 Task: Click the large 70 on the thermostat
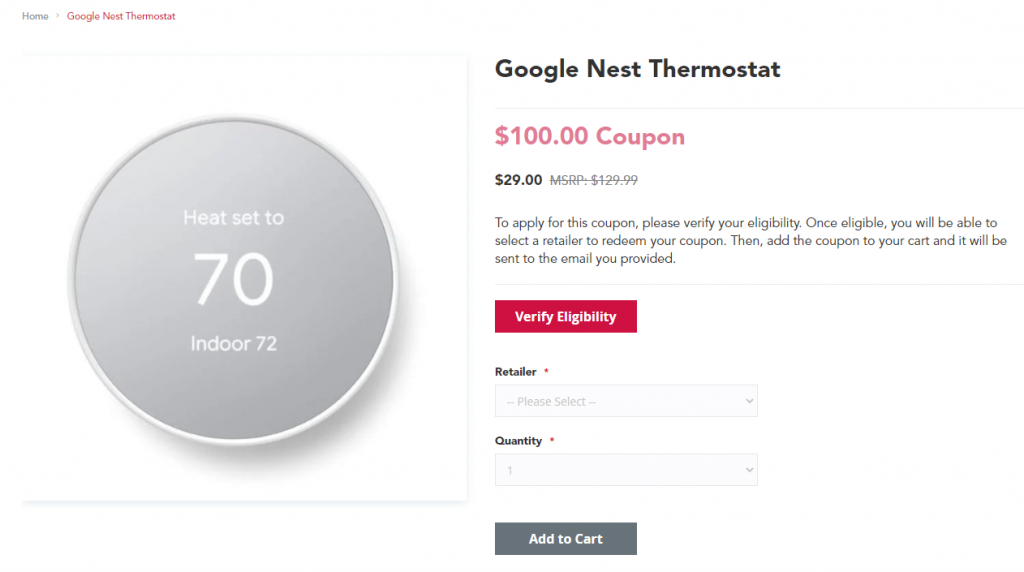233,279
